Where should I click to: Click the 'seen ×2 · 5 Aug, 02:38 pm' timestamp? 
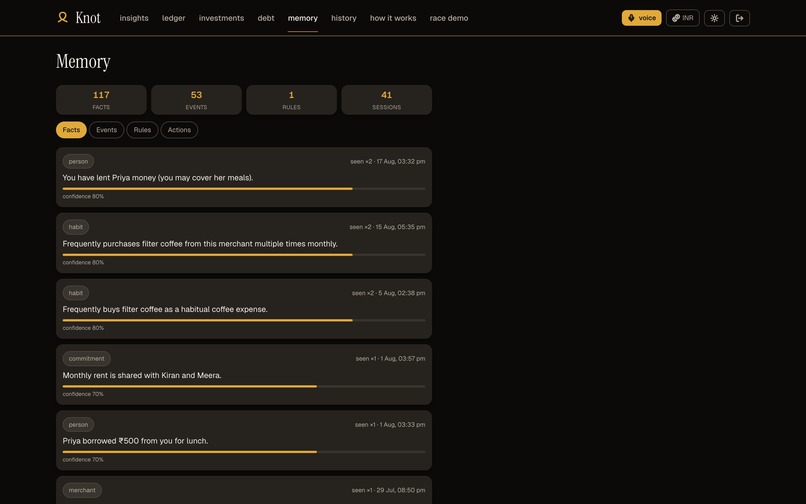click(x=389, y=293)
